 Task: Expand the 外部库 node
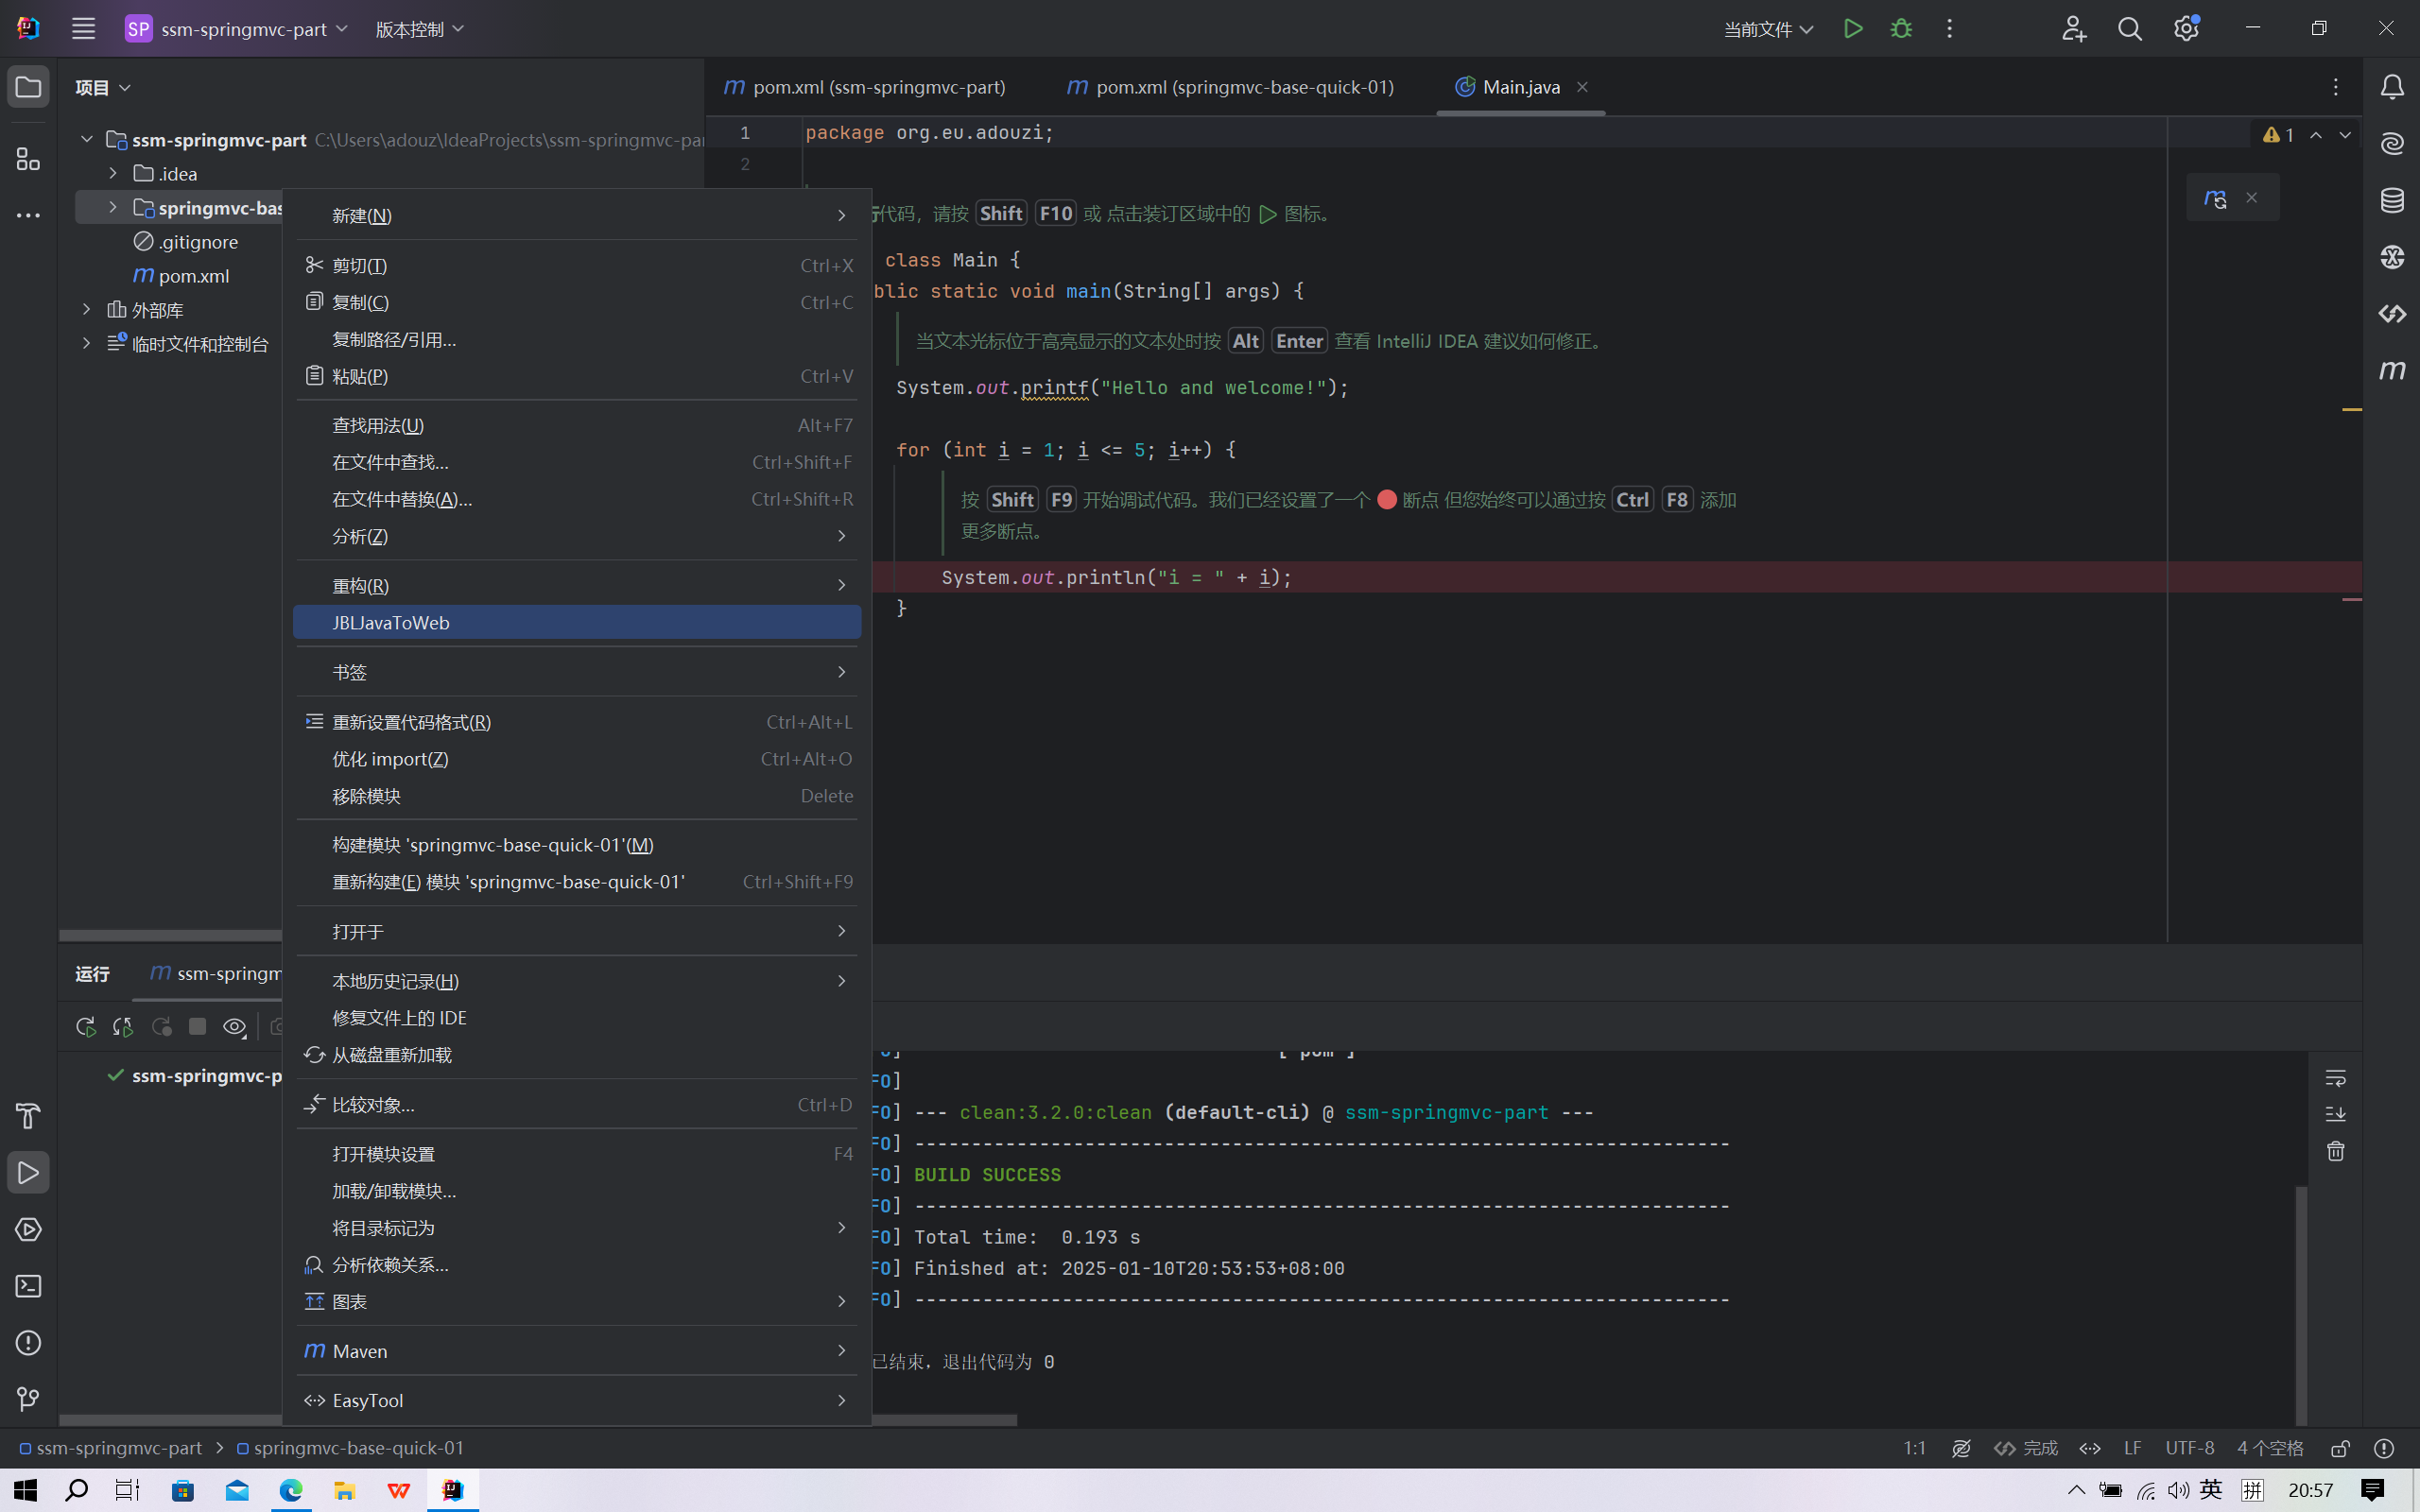pyautogui.click(x=87, y=310)
